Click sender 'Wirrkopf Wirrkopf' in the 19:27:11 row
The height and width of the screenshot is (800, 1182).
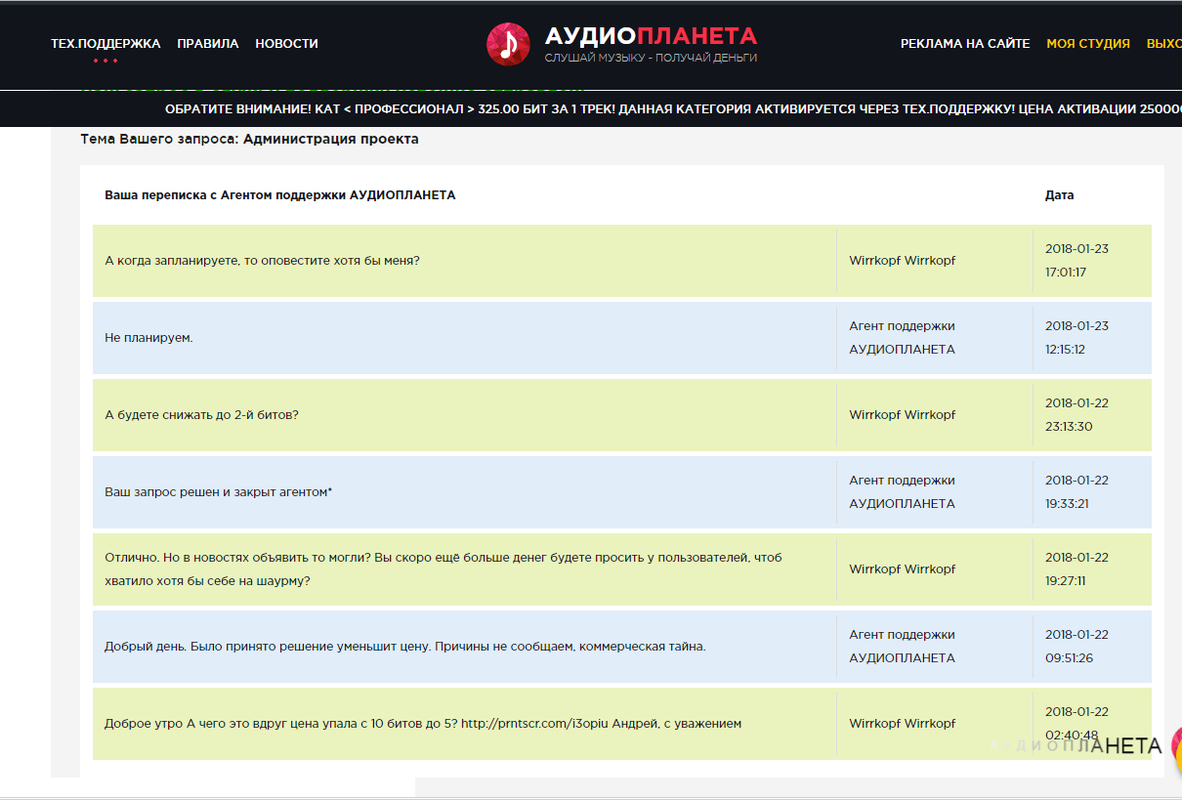[902, 569]
